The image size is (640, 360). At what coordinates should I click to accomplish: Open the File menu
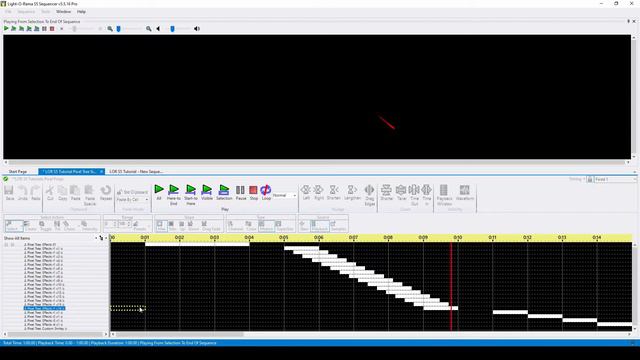[x=8, y=12]
